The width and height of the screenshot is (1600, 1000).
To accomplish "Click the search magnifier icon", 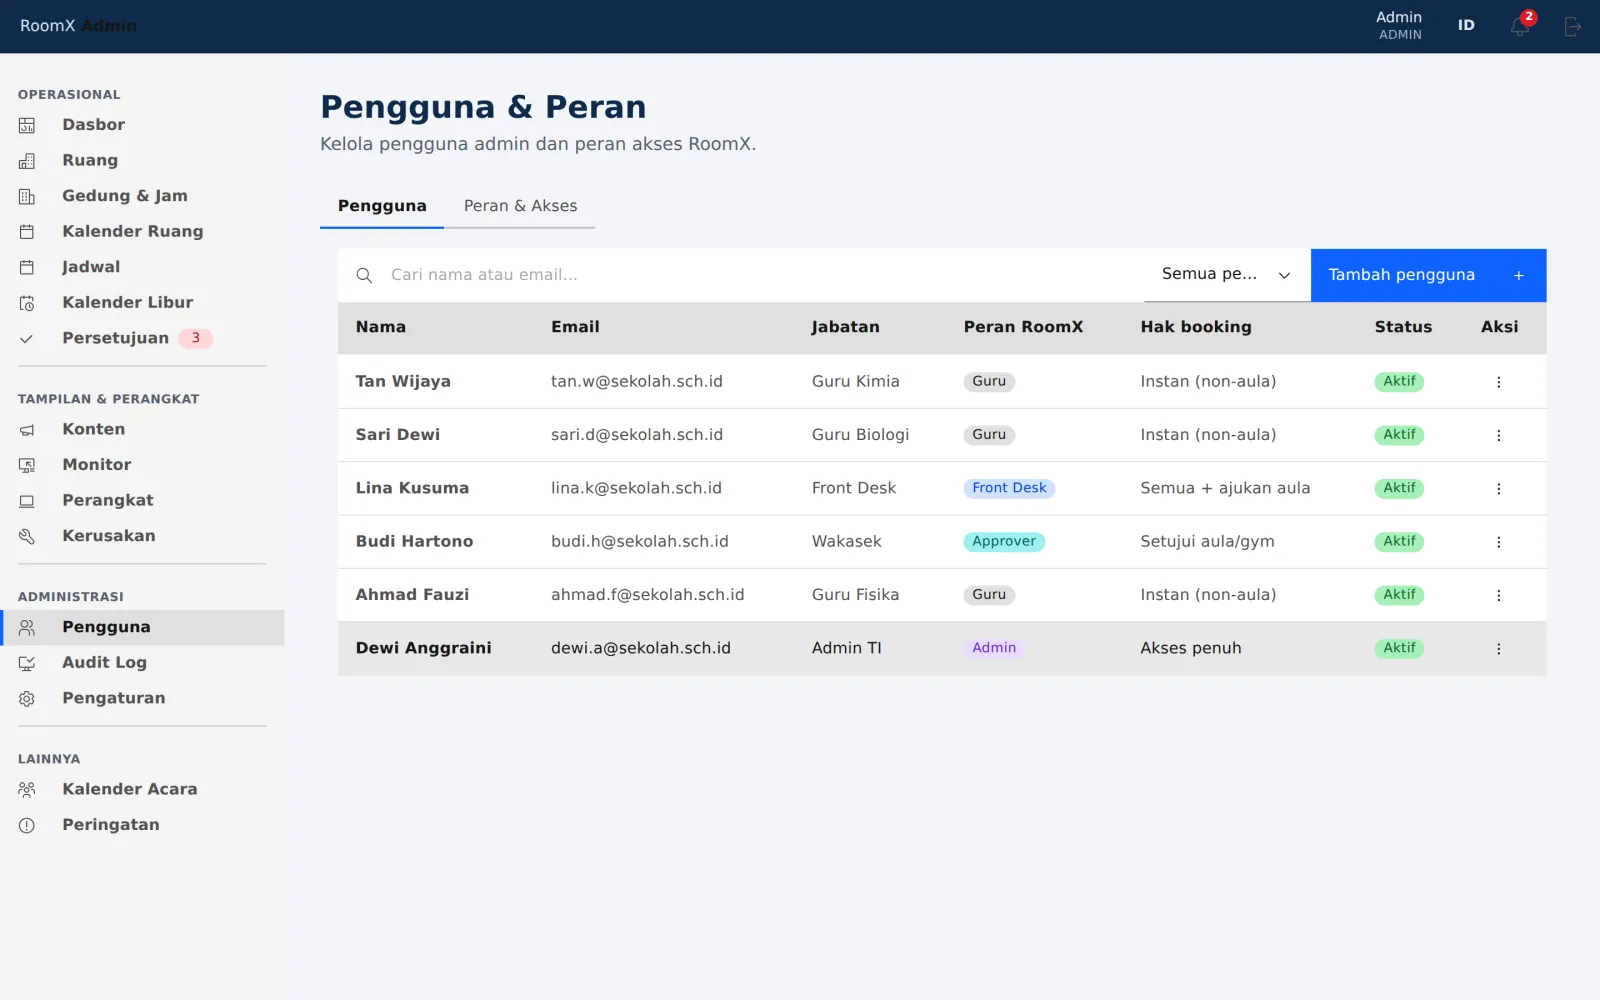I will [364, 275].
